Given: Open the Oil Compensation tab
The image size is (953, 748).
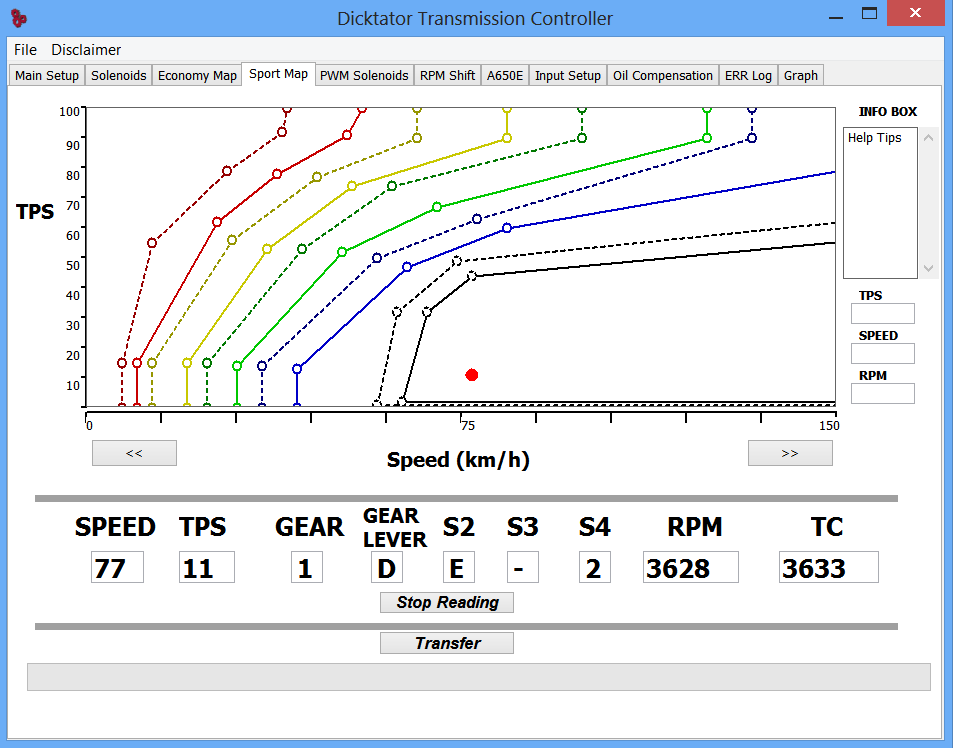Looking at the screenshot, I should 662,75.
